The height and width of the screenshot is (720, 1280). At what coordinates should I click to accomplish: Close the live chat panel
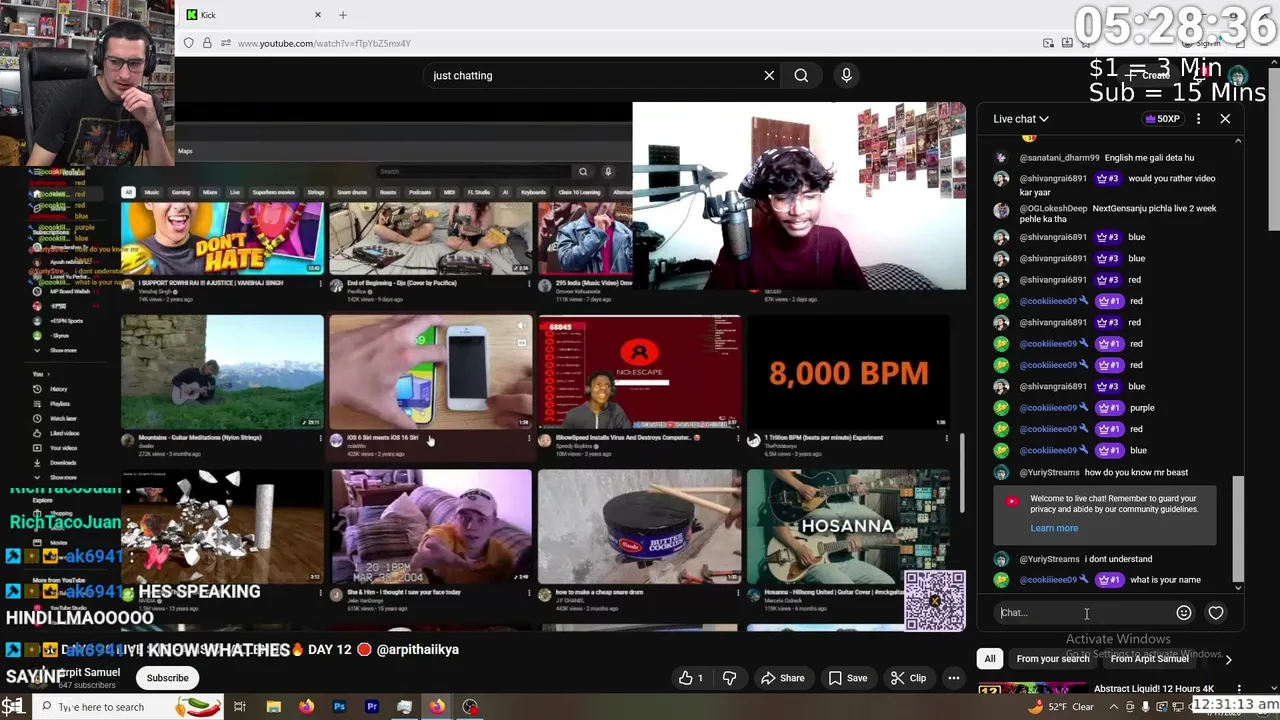pos(1225,119)
